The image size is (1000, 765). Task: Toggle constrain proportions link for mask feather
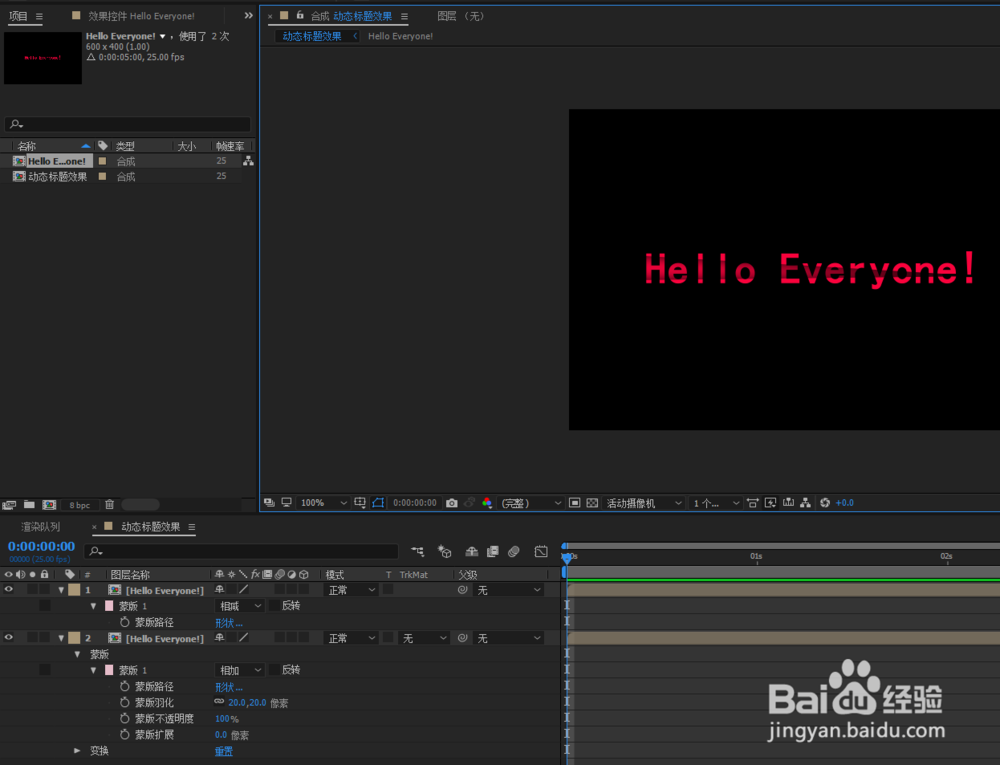[x=219, y=701]
